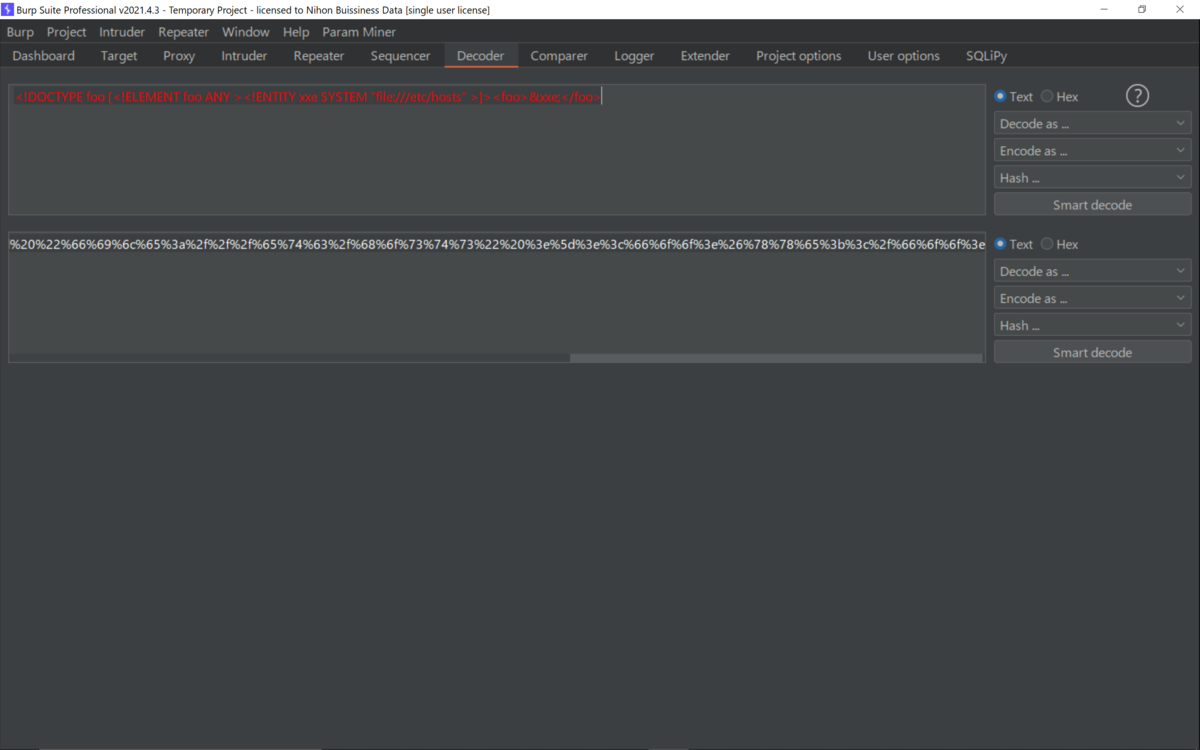This screenshot has height=750, width=1200.
Task: Open 'Decode as ...' dropdown of lower pane
Action: [x=1092, y=271]
